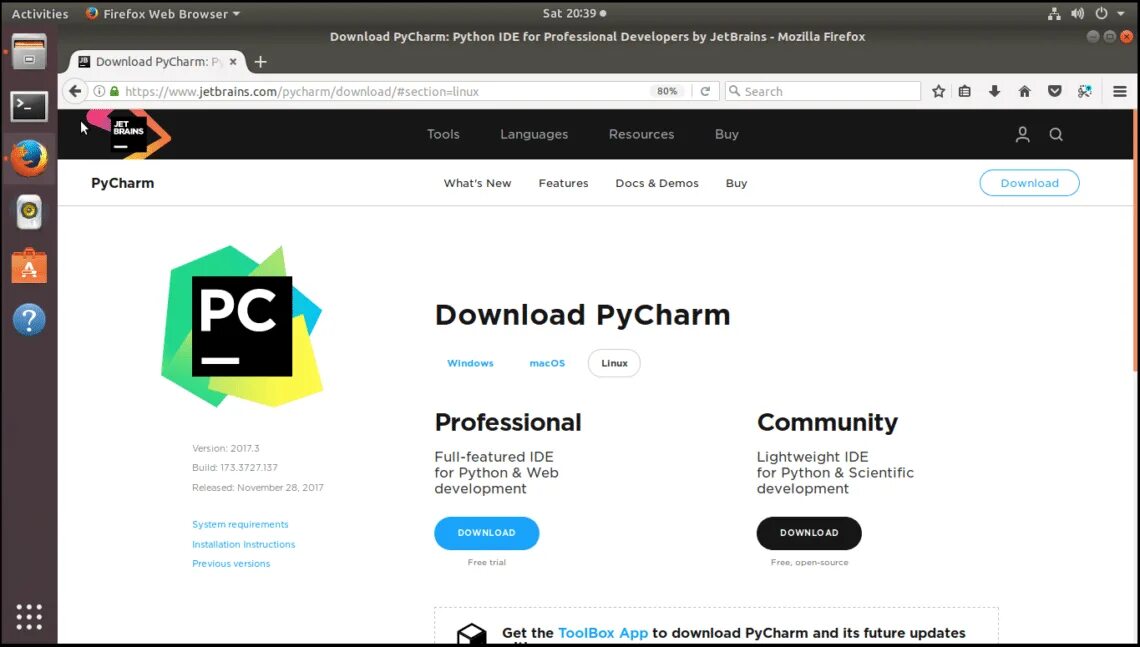Open Previous versions link

point(230,563)
